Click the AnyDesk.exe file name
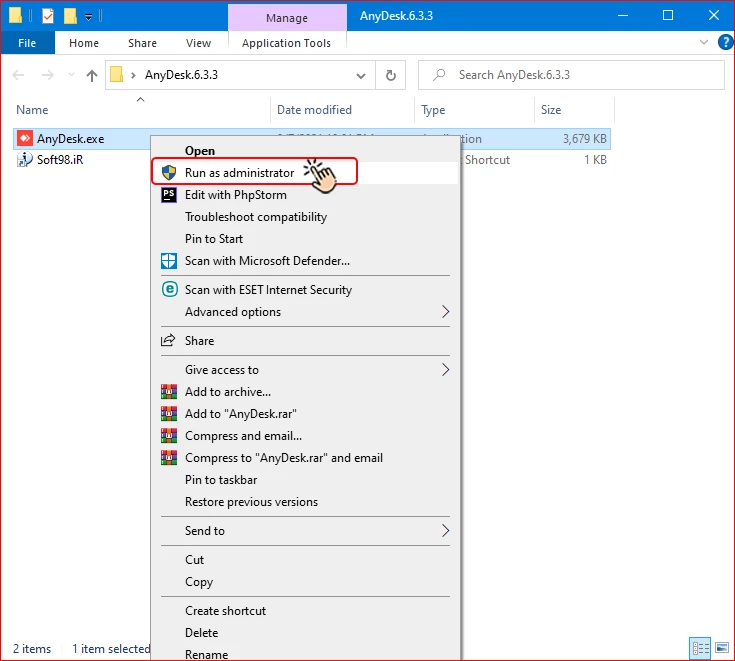 [x=70, y=139]
